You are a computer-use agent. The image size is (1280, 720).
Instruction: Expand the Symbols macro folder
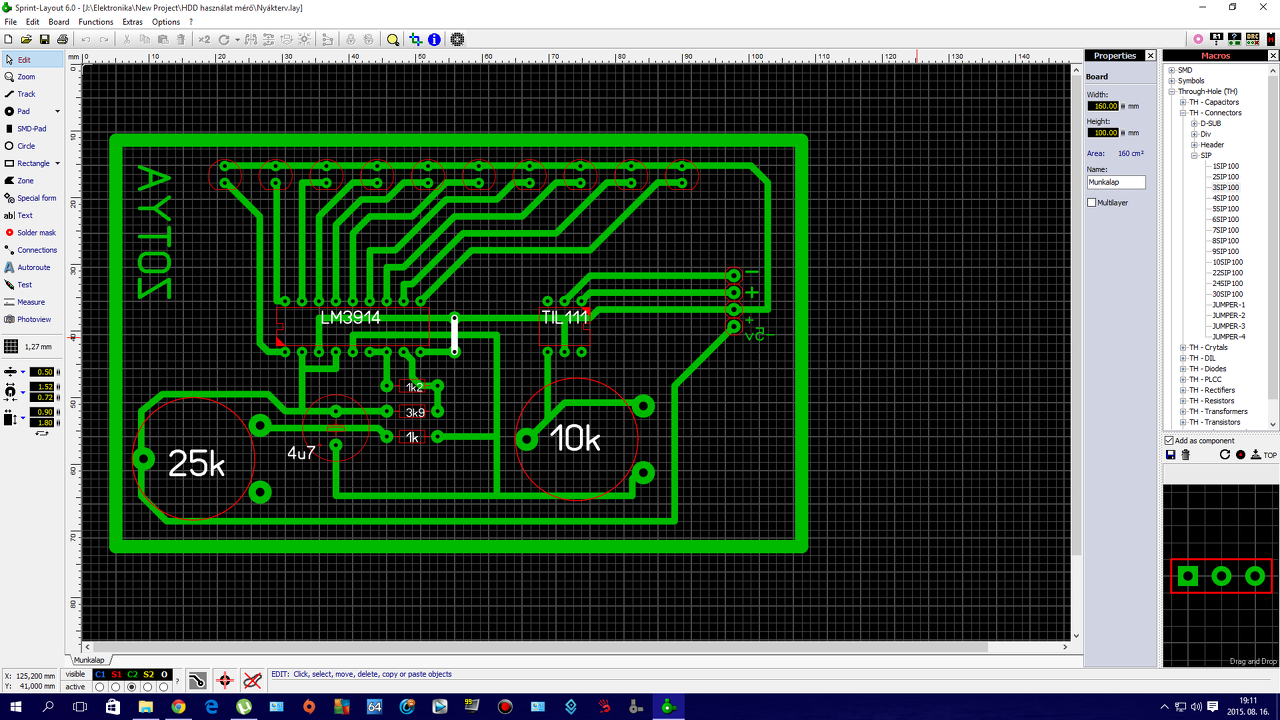tap(1172, 81)
